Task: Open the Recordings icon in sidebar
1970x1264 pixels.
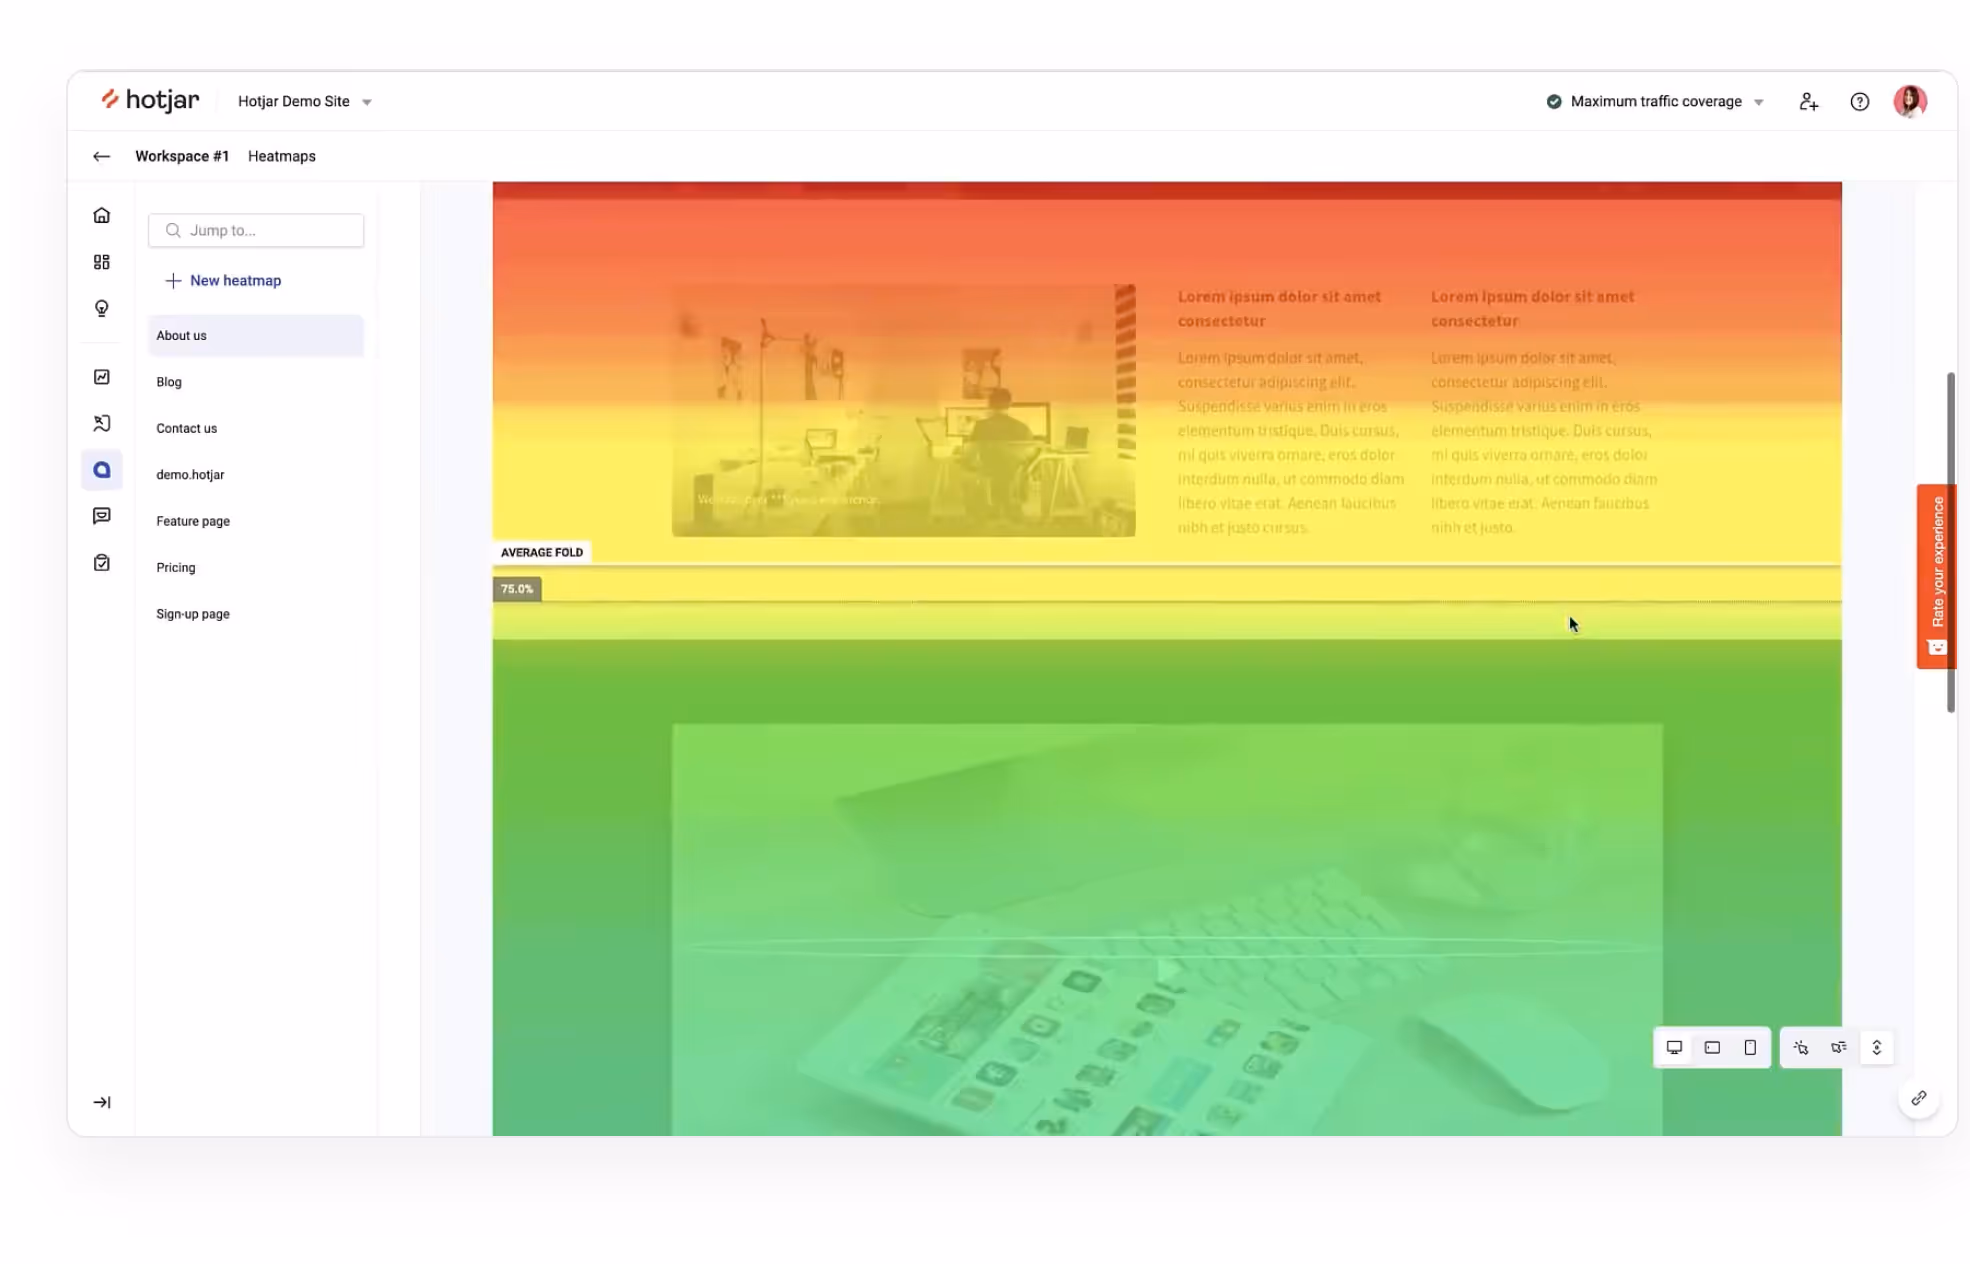Action: [x=102, y=423]
